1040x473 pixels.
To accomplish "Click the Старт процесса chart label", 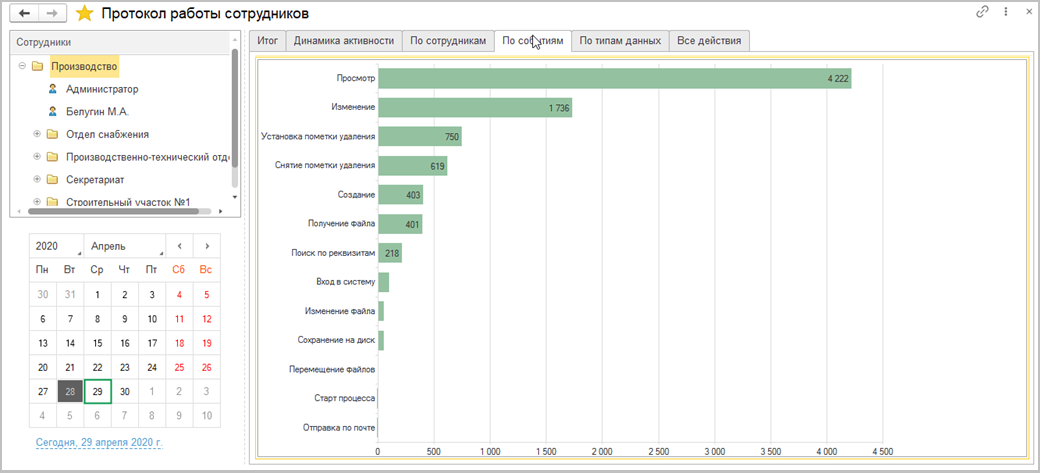I will tap(345, 399).
